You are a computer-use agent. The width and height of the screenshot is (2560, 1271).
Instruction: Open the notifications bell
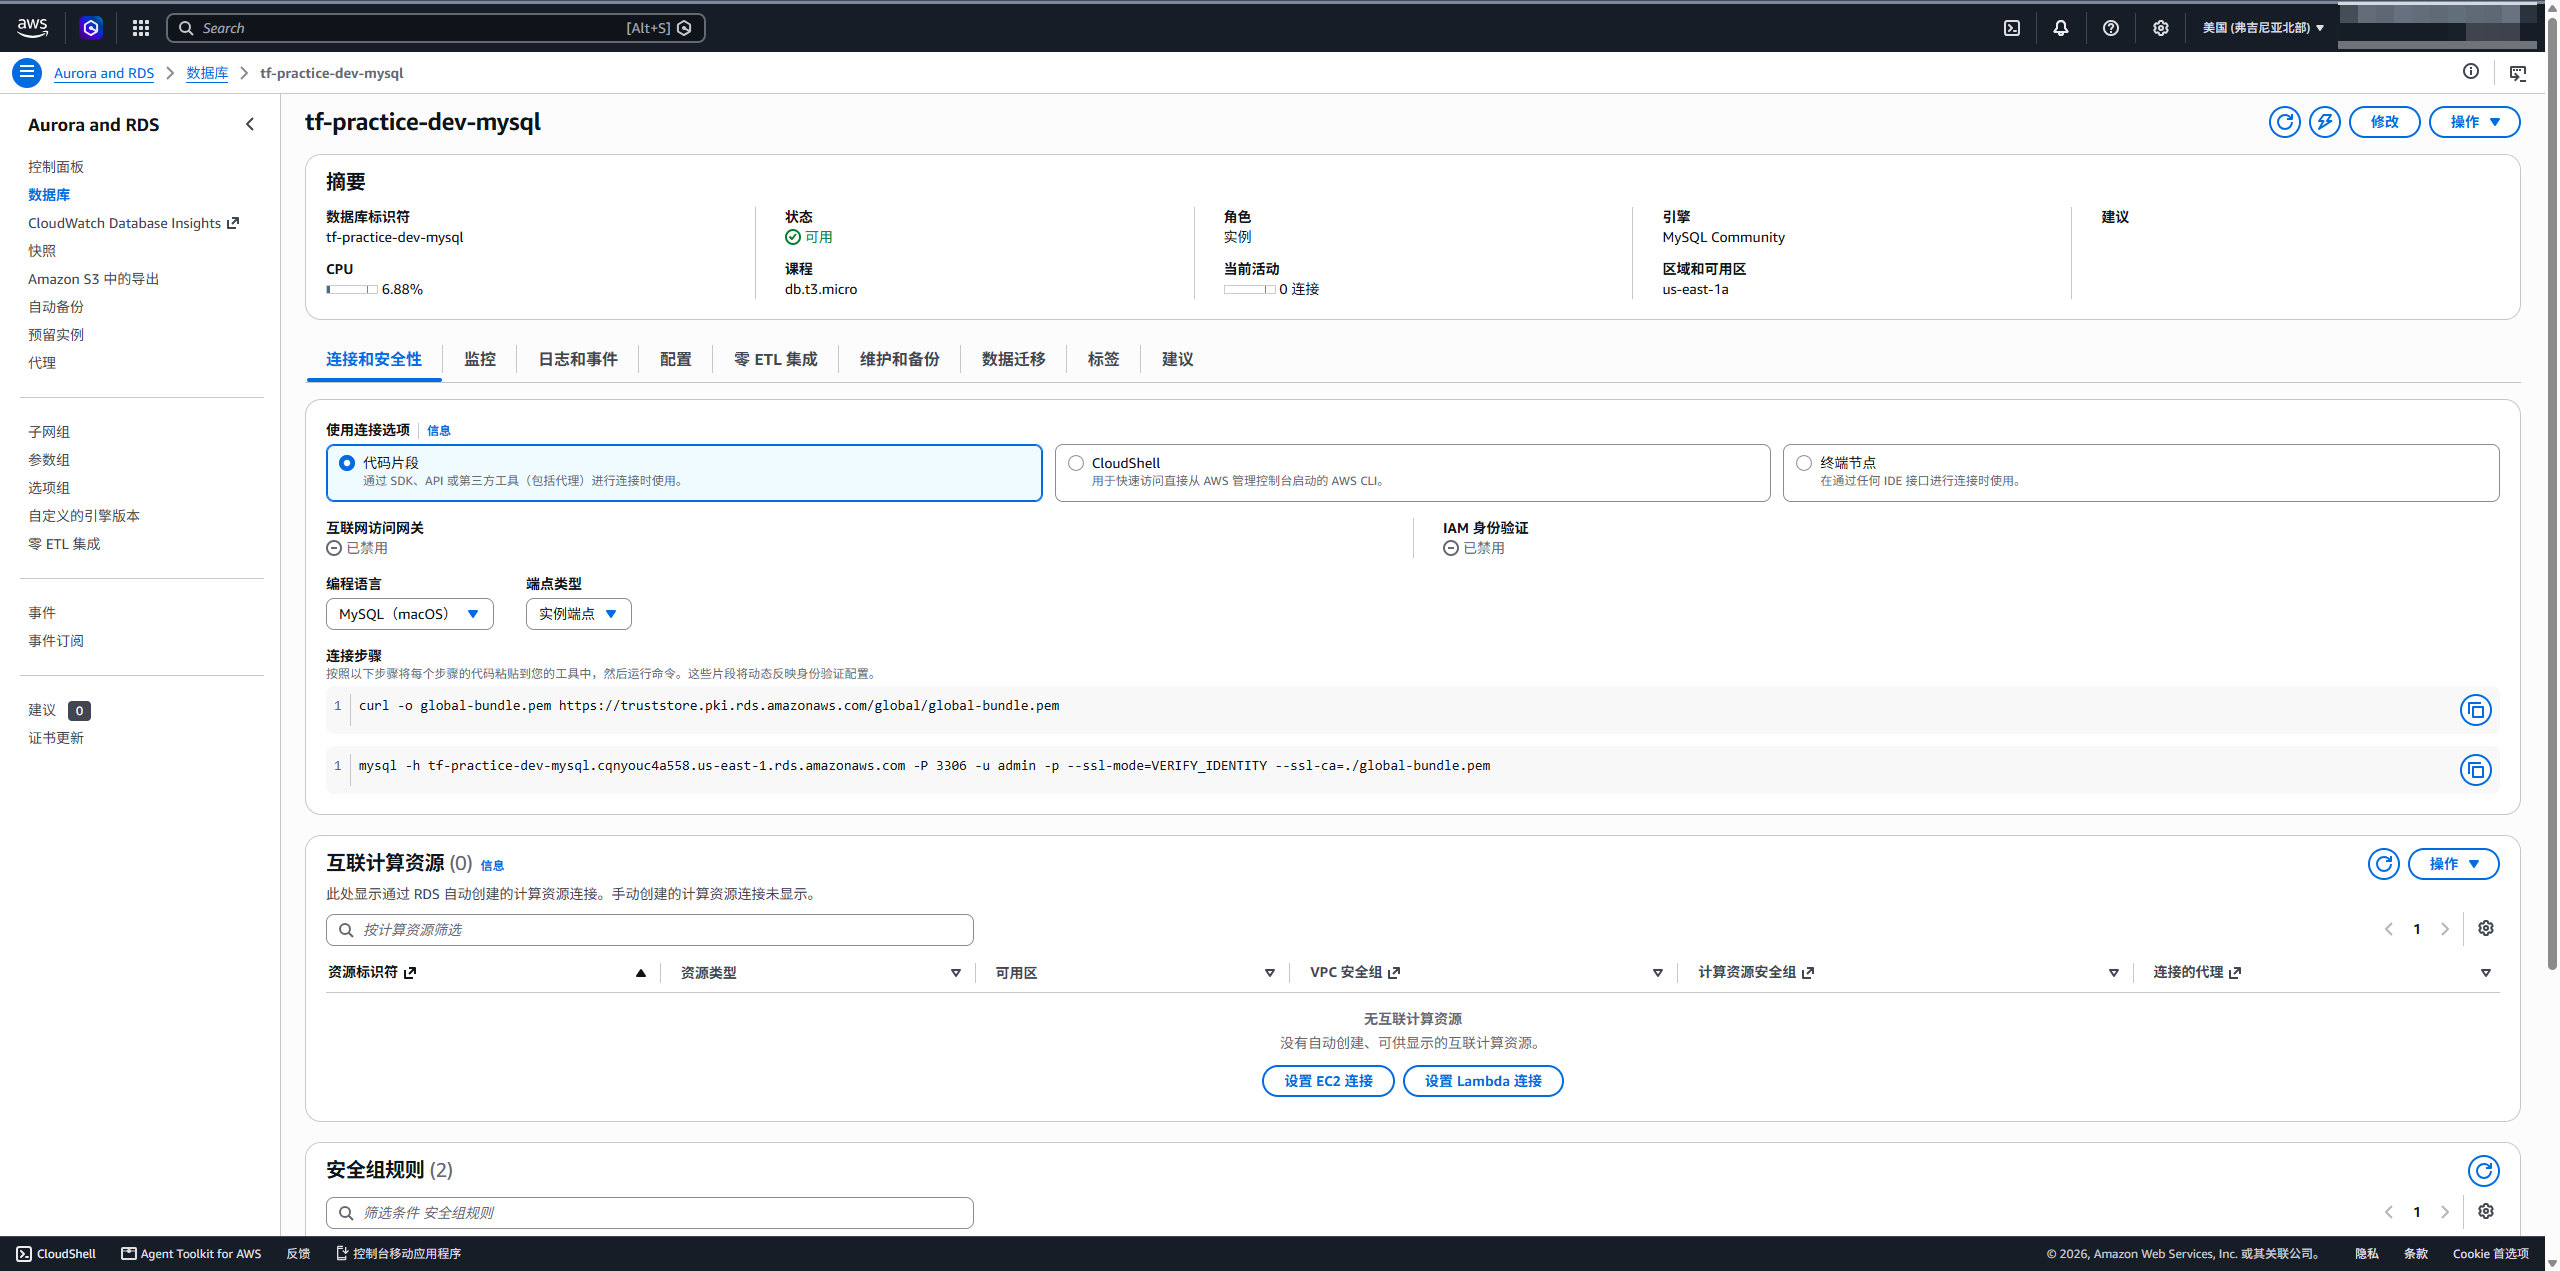[x=2061, y=28]
